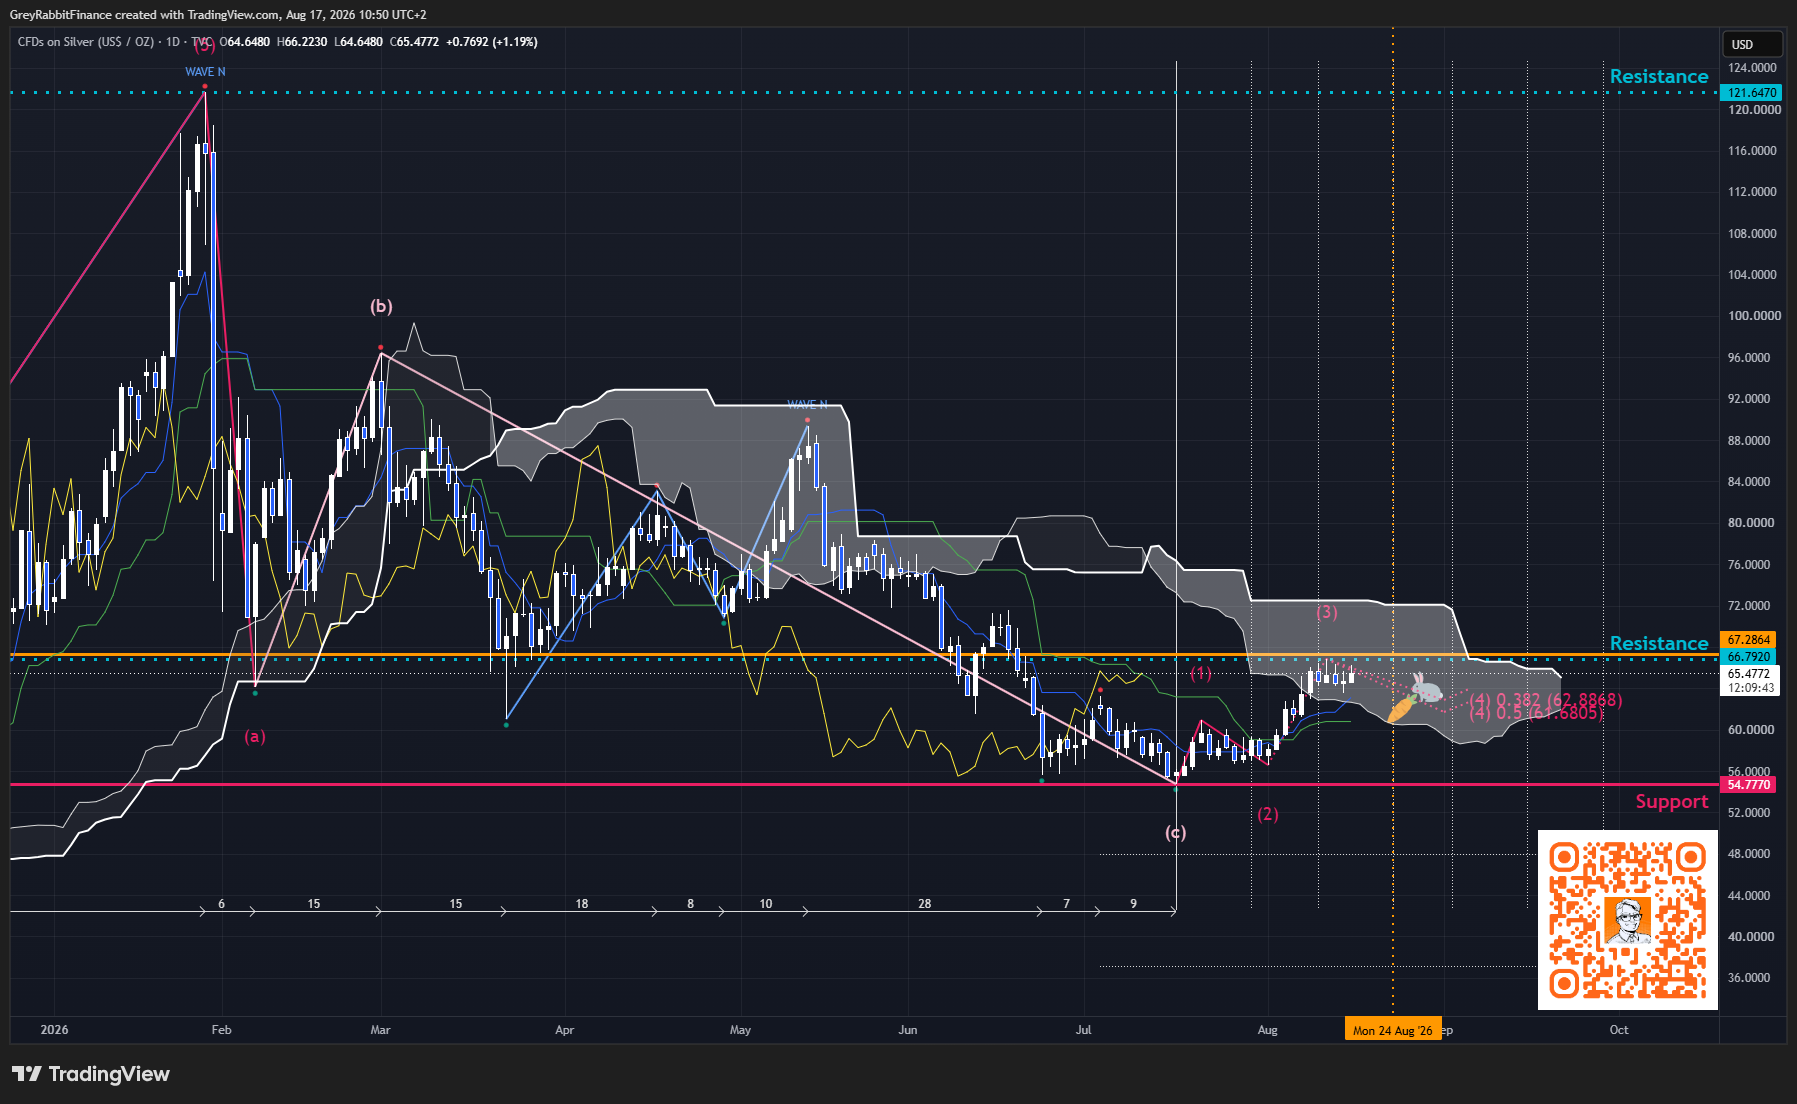Click the pink Support text label
The image size is (1797, 1104).
point(1671,801)
